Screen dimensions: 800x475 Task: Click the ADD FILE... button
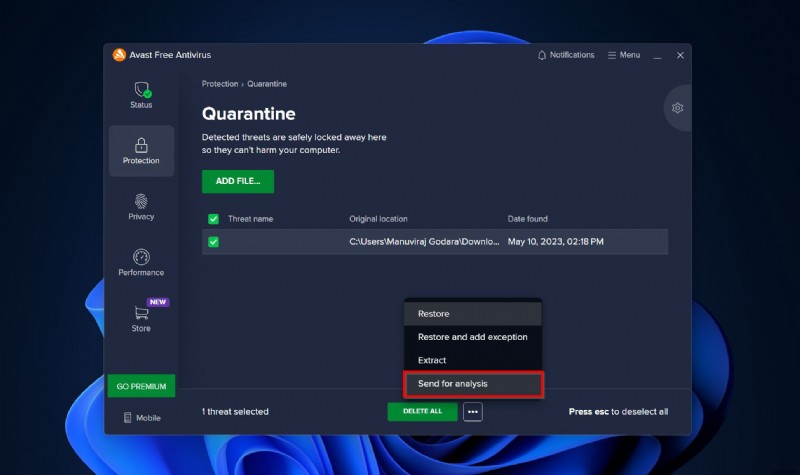point(238,181)
